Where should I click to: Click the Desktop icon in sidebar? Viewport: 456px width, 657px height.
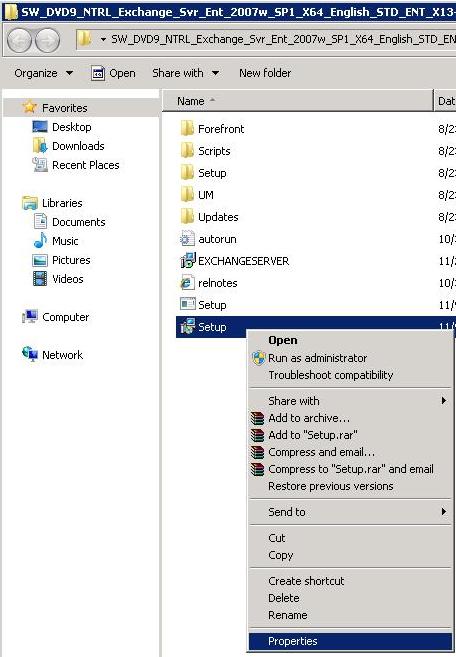[40, 127]
